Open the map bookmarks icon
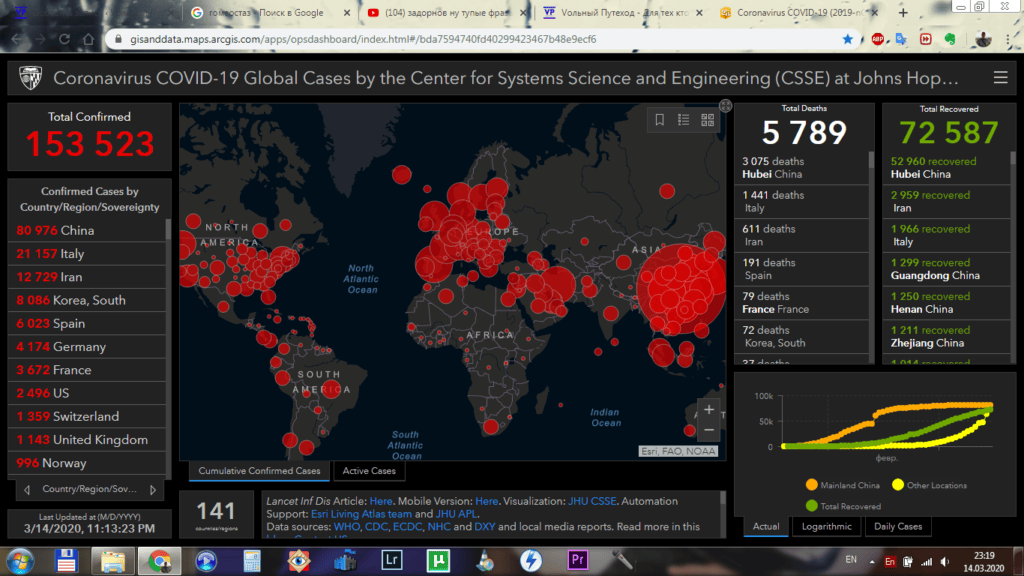The width and height of the screenshot is (1024, 576). coord(660,120)
